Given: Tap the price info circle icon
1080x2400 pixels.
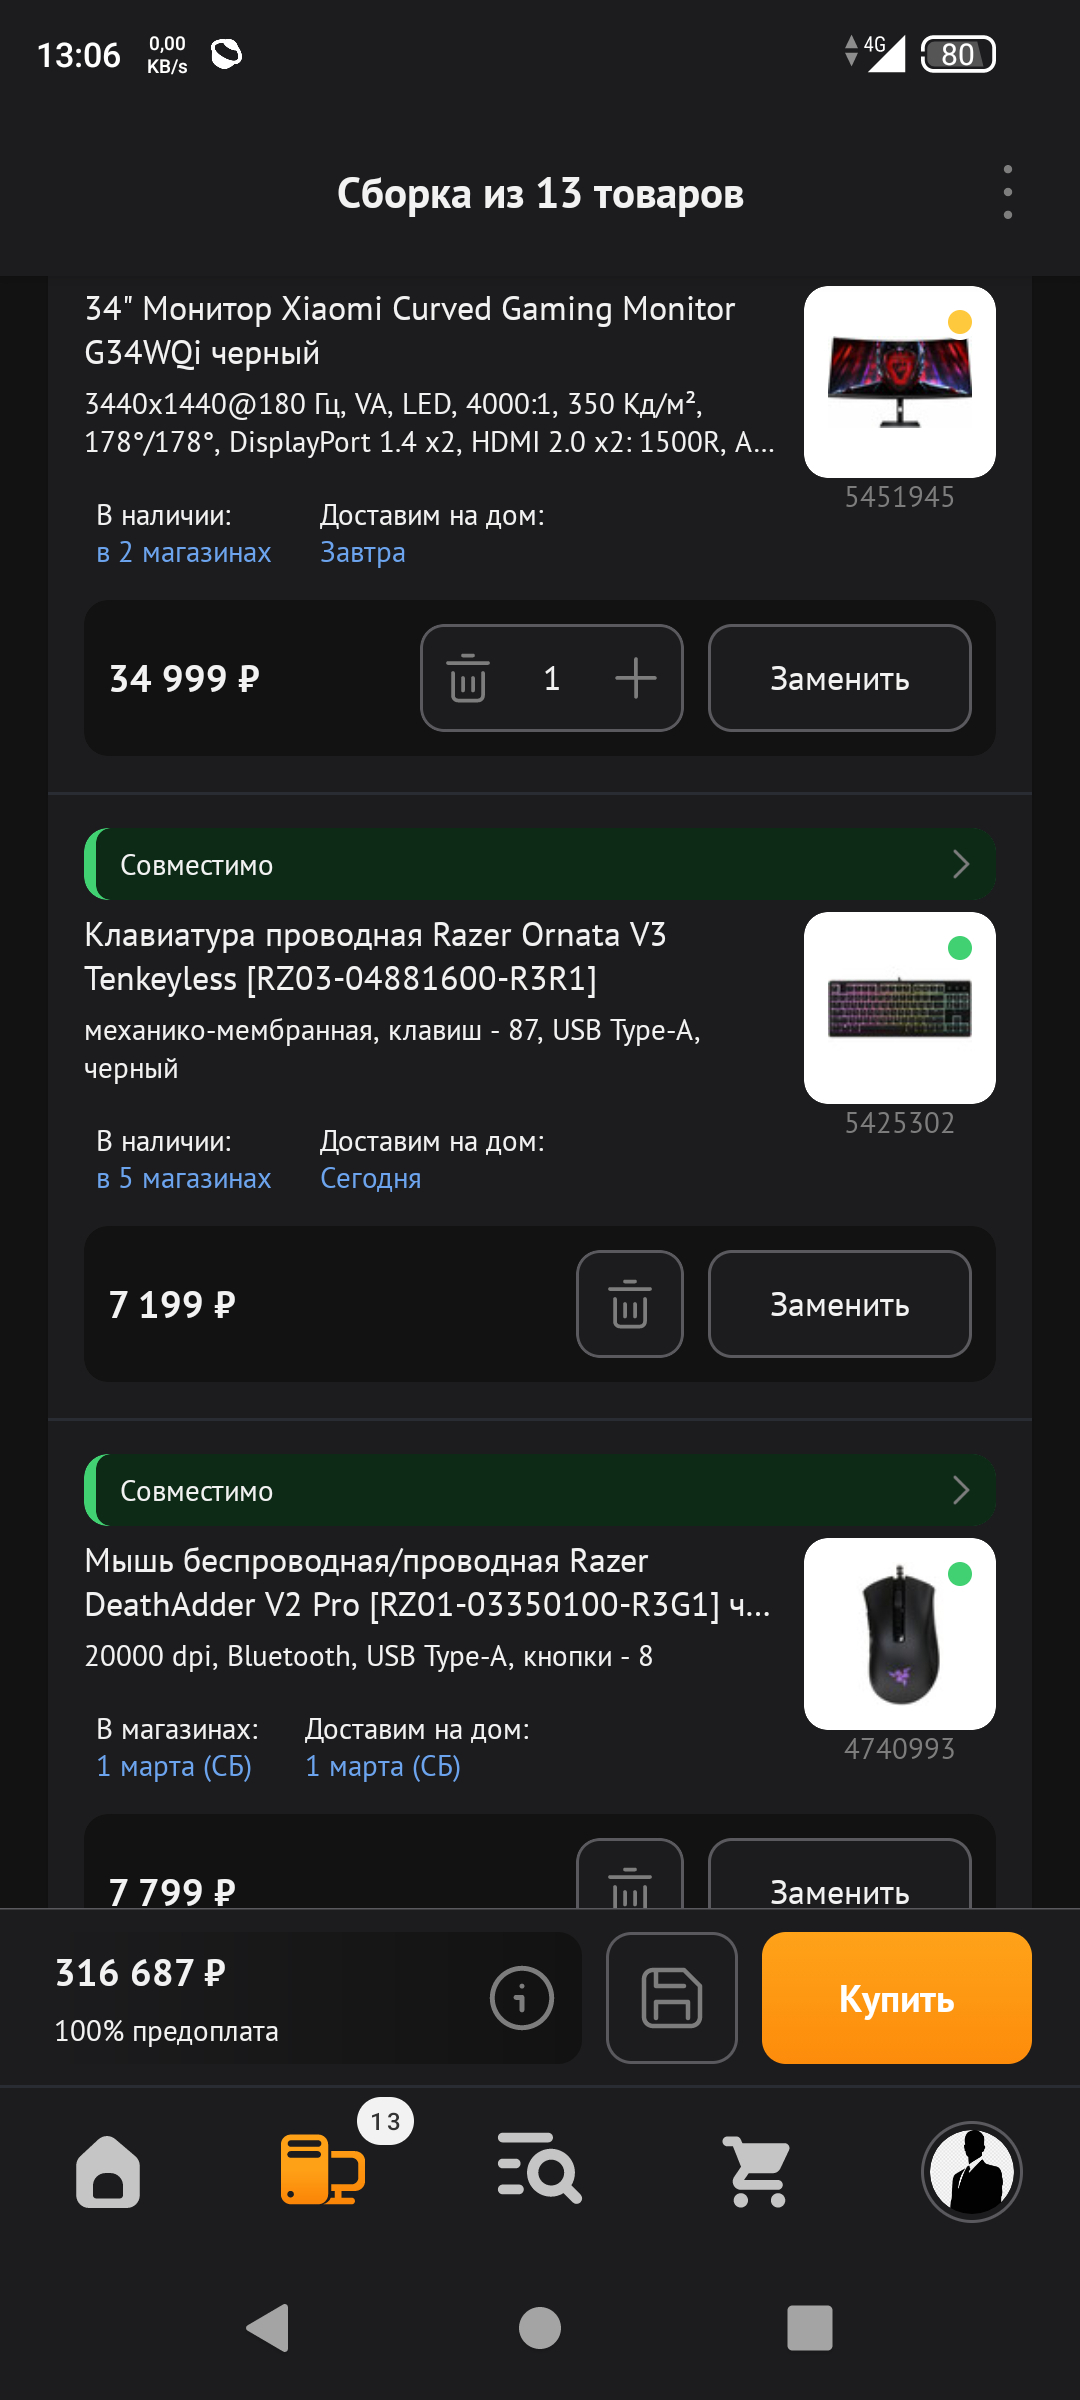Looking at the screenshot, I should (x=521, y=1998).
